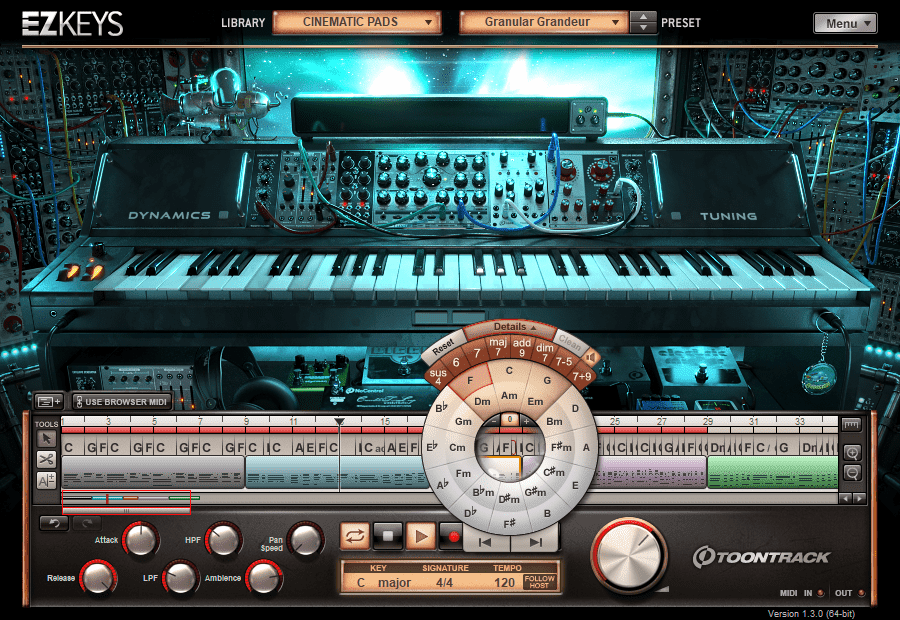
Task: Select the 7-5 chord modifier
Action: pyautogui.click(x=564, y=362)
